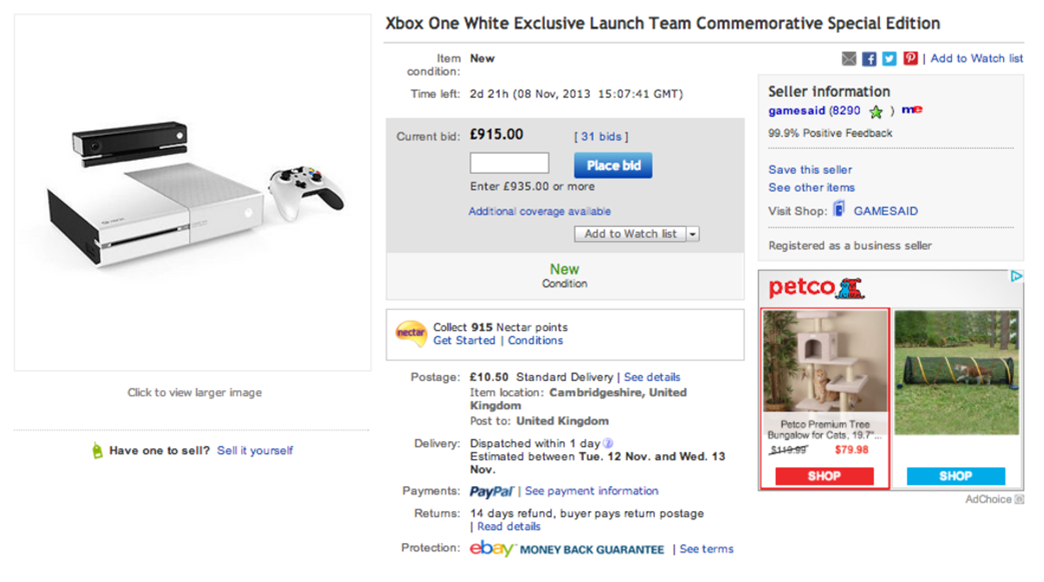This screenshot has width=1044, height=582.
Task: Click the delivery help question mark icon
Action: click(x=608, y=443)
